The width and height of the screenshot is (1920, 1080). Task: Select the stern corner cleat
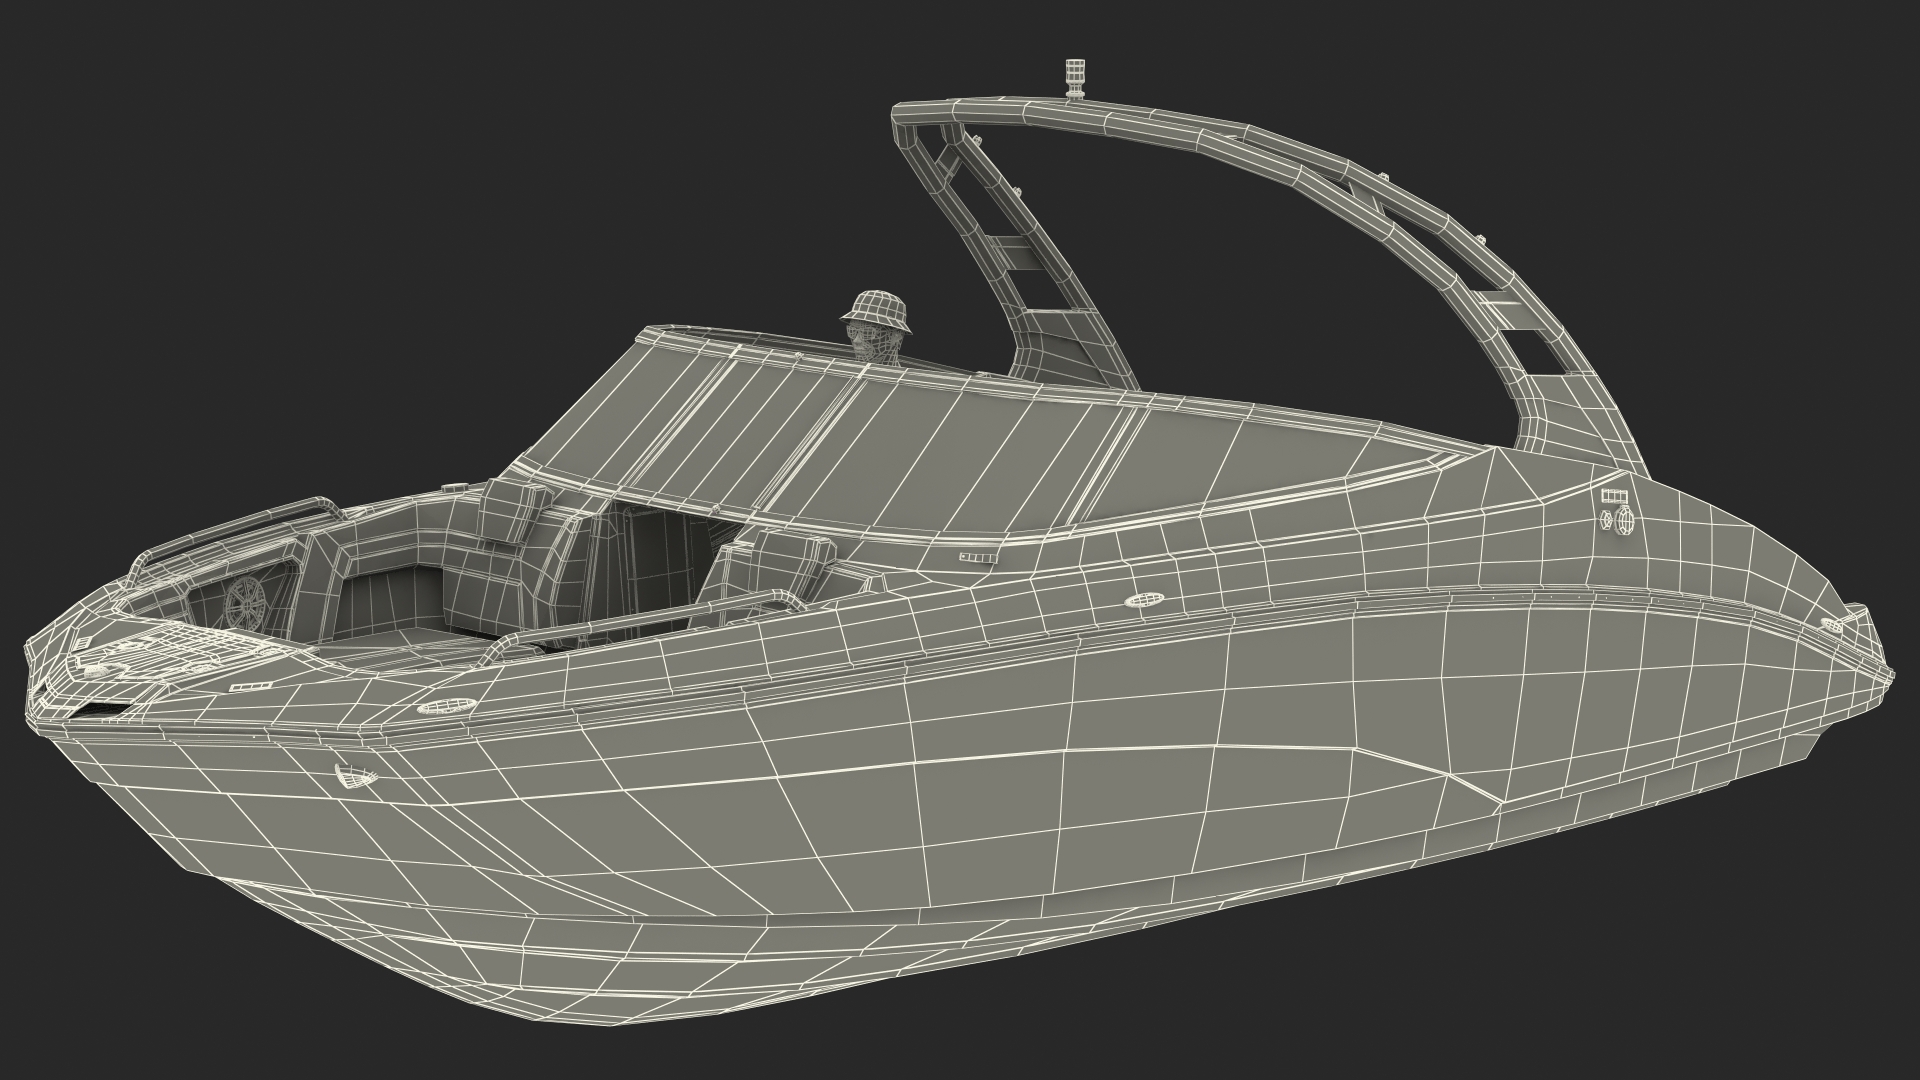pos(1833,624)
